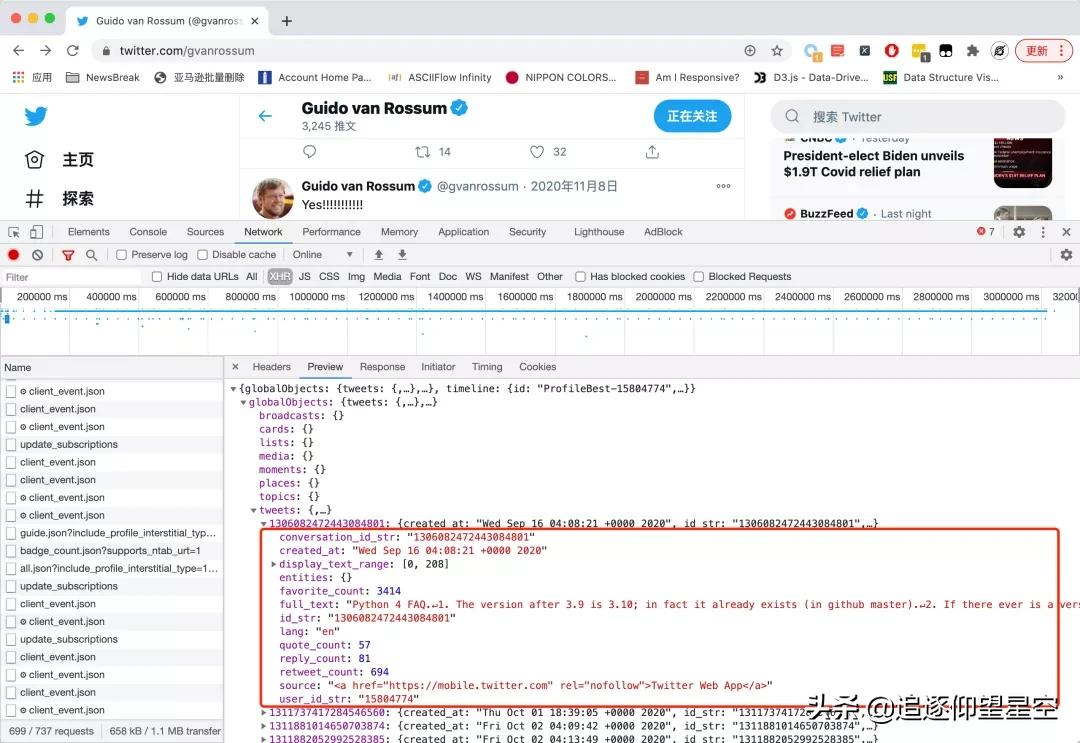The image size is (1080, 743).
Task: Click the Twitter bird logo
Action: point(36,116)
